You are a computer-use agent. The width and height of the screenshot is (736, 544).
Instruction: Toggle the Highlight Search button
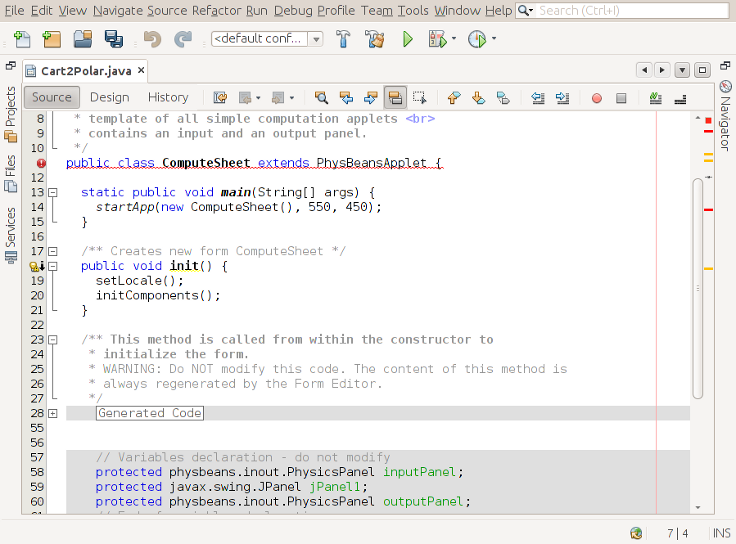[x=395, y=98]
